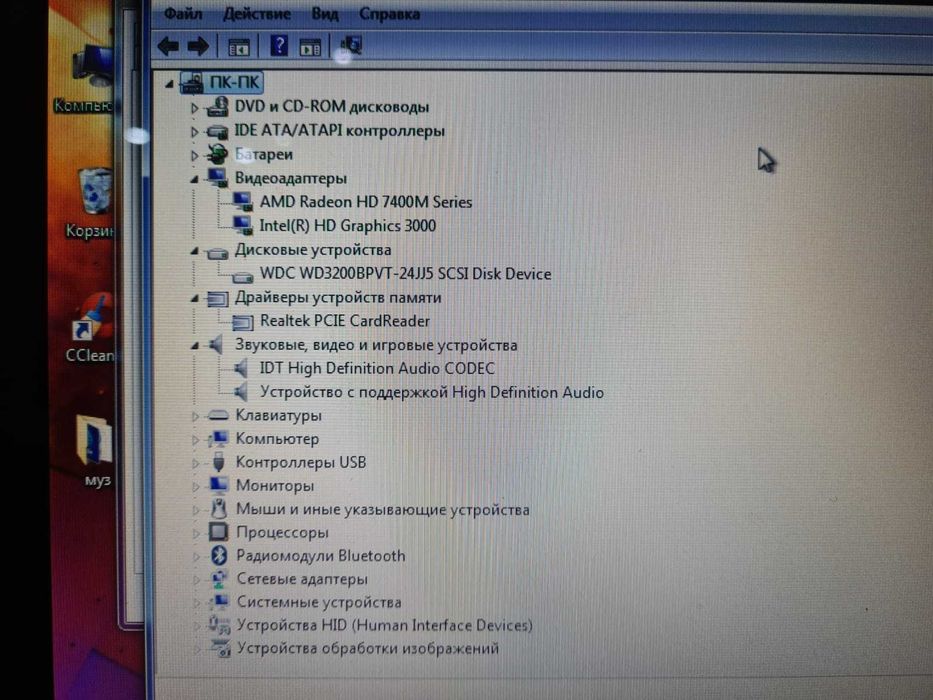Select IDT High Definition Audio CODEC
This screenshot has width=933, height=700.
click(377, 368)
